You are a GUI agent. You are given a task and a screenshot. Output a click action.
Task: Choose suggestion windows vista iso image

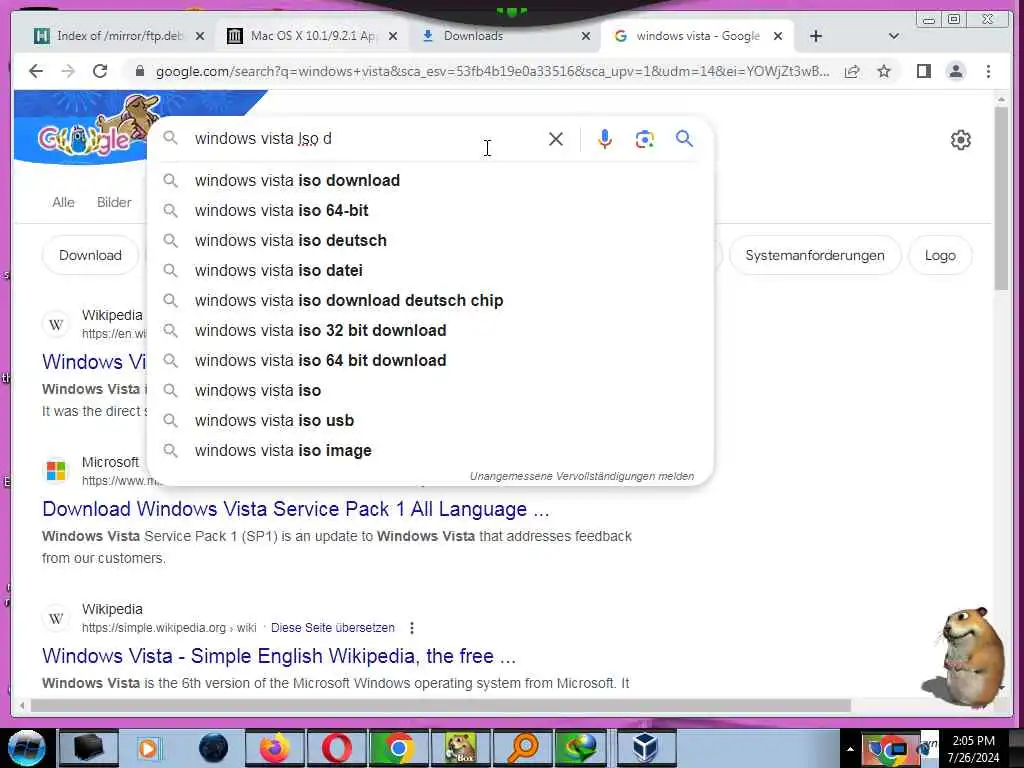(430, 451)
